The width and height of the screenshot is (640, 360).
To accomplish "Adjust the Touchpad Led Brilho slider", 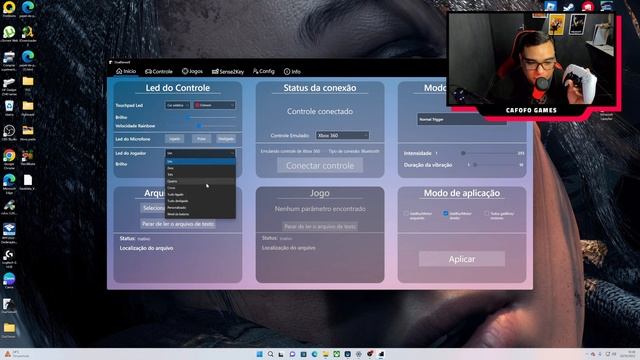I will click(200, 117).
